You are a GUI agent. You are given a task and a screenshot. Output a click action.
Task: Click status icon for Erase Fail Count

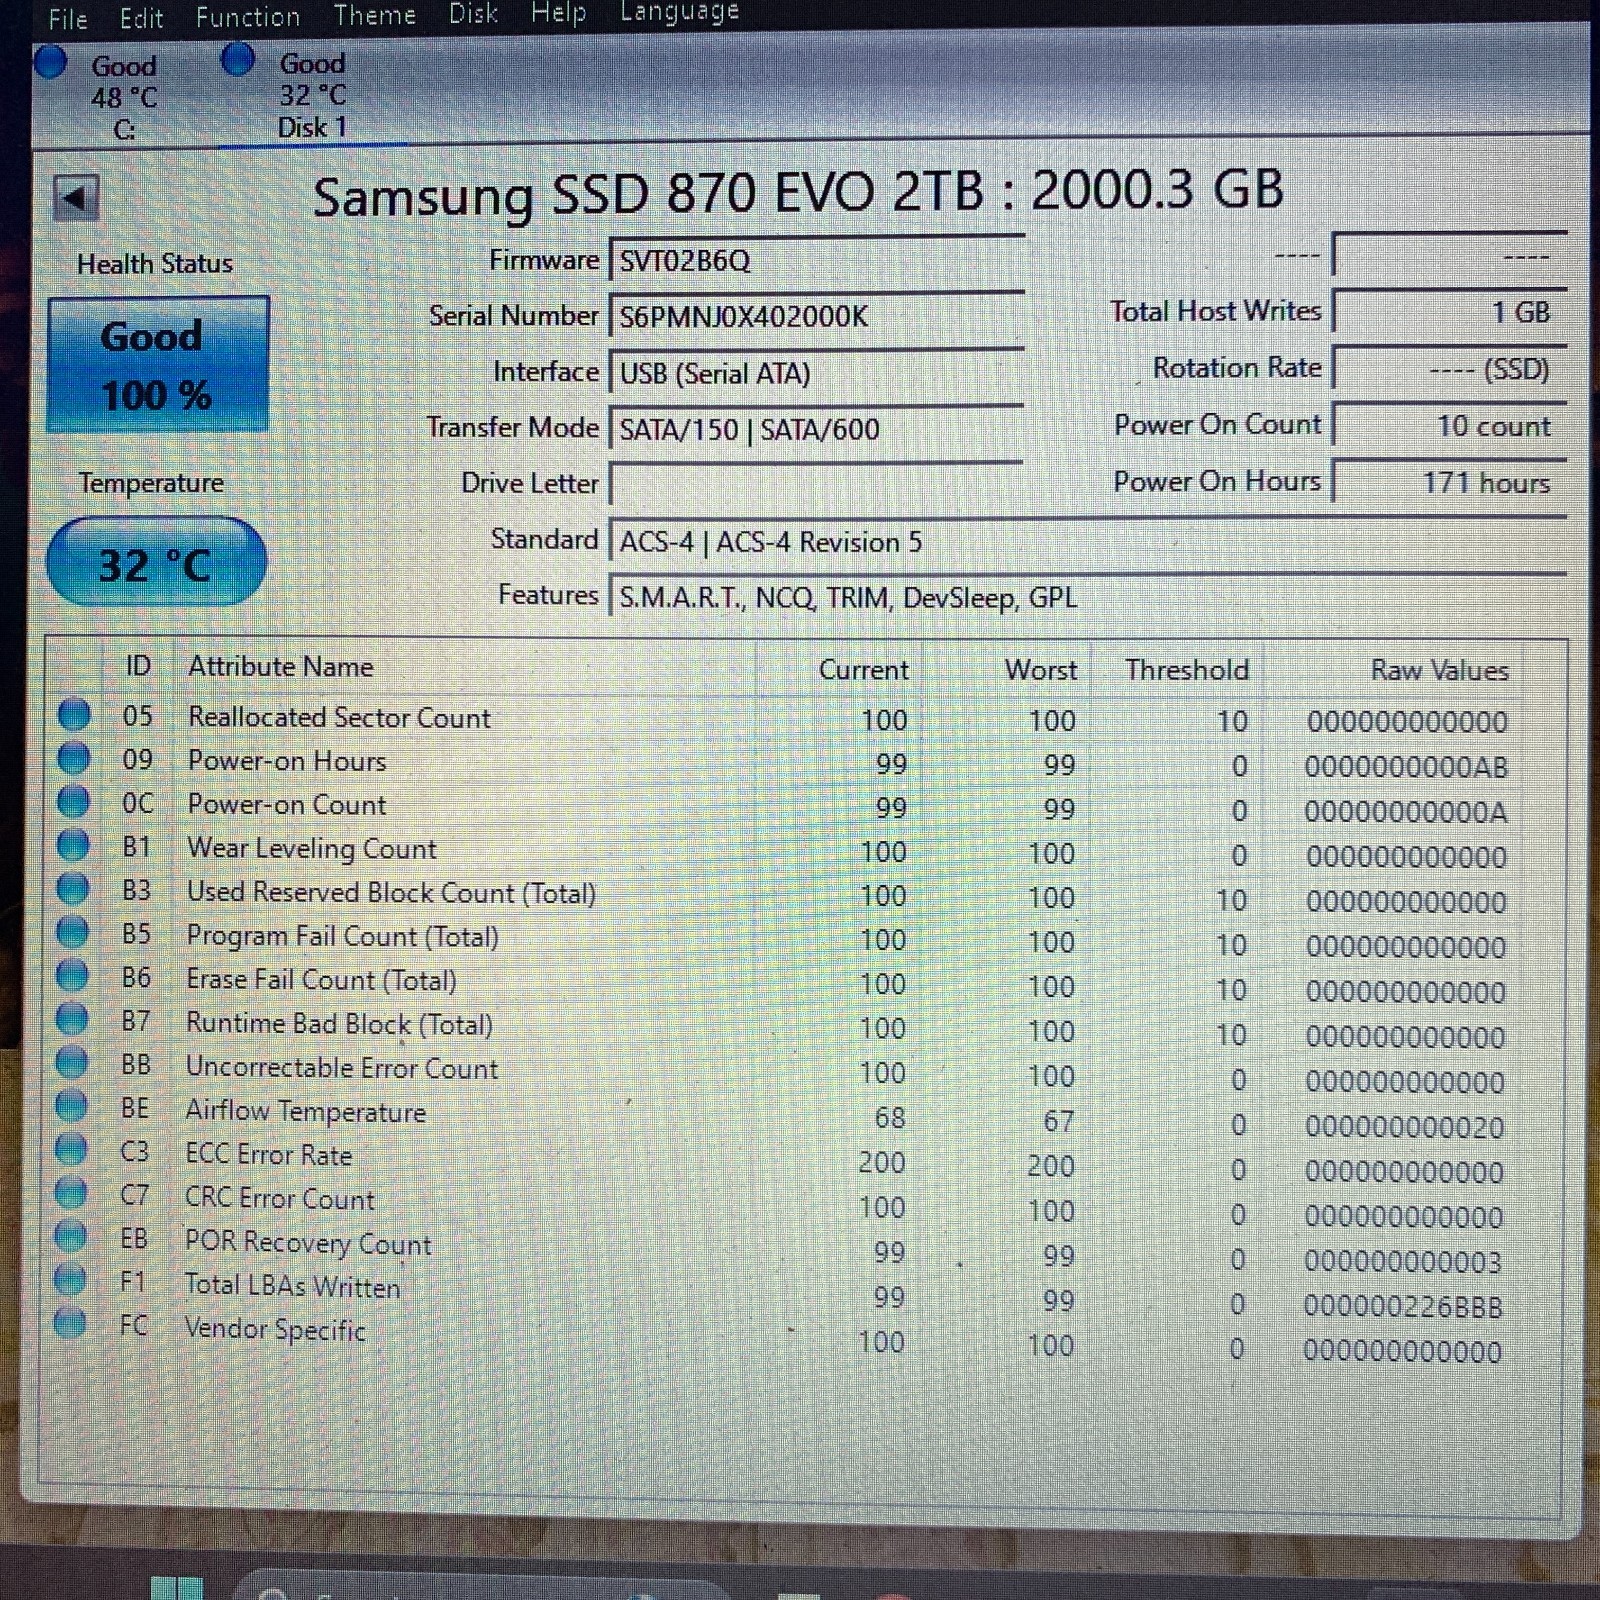(x=72, y=974)
